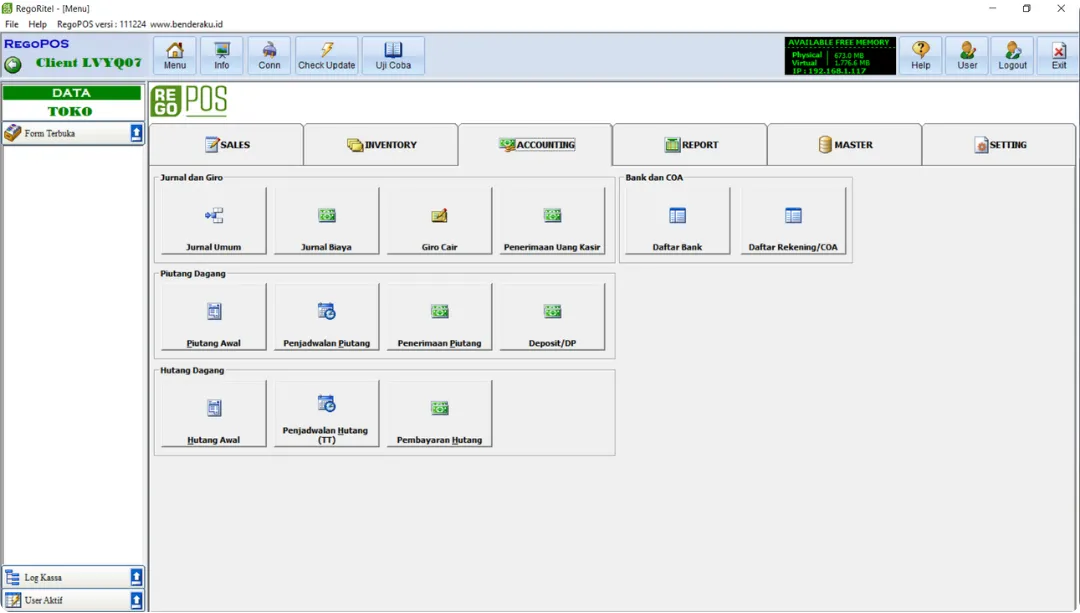Open Jurnal Umum module

pos(213,222)
